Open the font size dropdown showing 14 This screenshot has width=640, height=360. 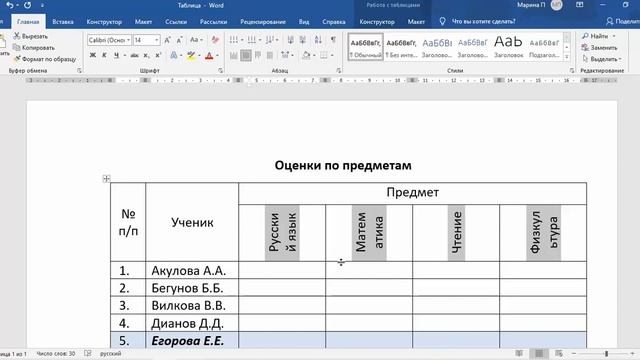click(157, 40)
